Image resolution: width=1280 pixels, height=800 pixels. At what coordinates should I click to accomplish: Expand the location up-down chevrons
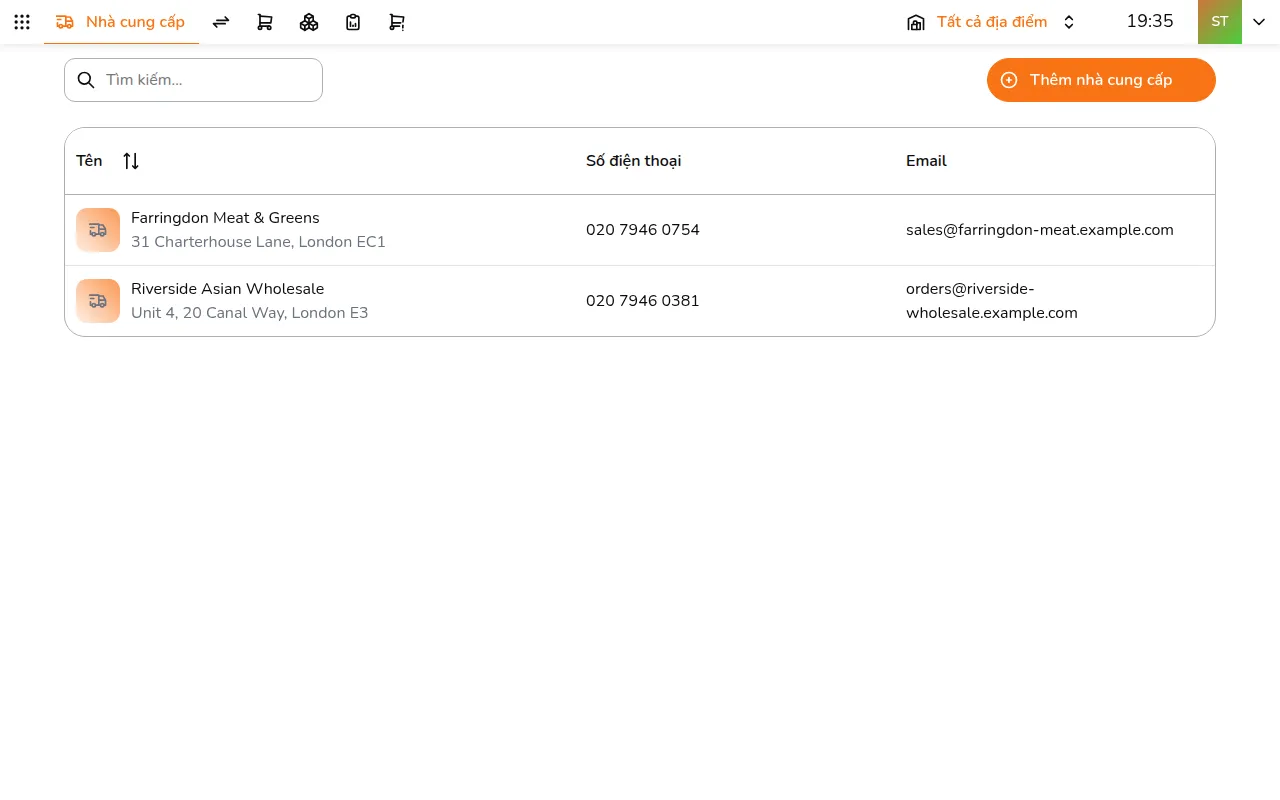(1069, 22)
